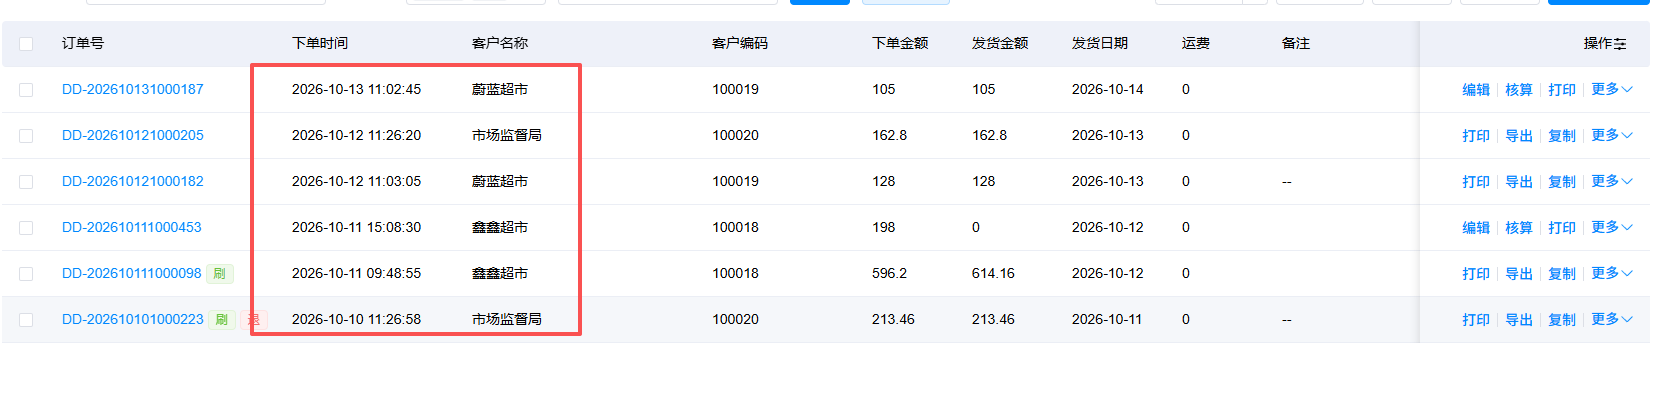Click 打印 for order DD-202610121000182
The image size is (1656, 413).
tap(1476, 182)
